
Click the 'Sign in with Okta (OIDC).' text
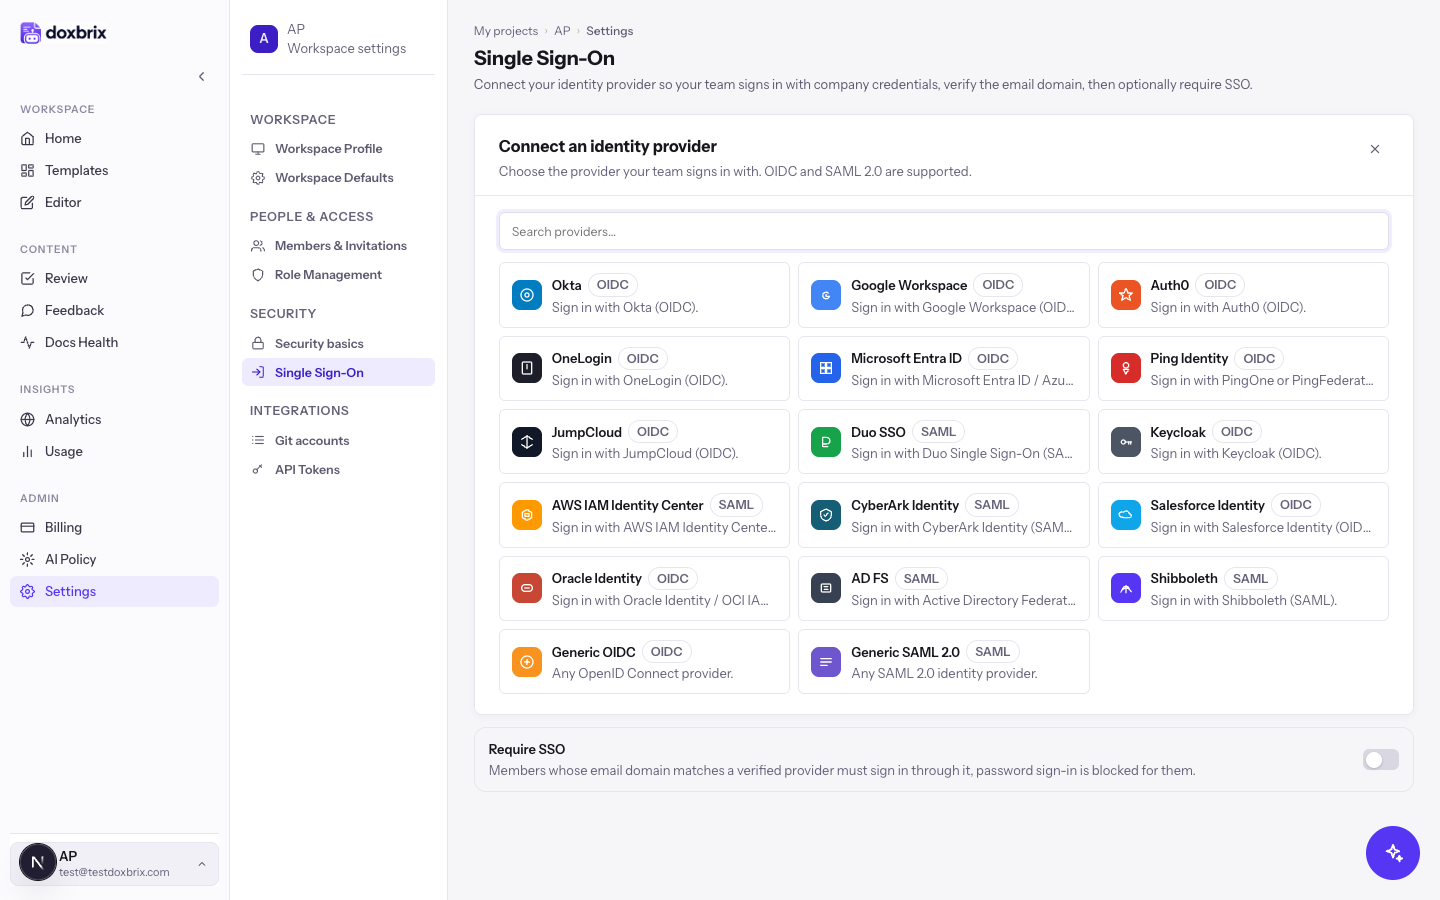pyautogui.click(x=625, y=307)
